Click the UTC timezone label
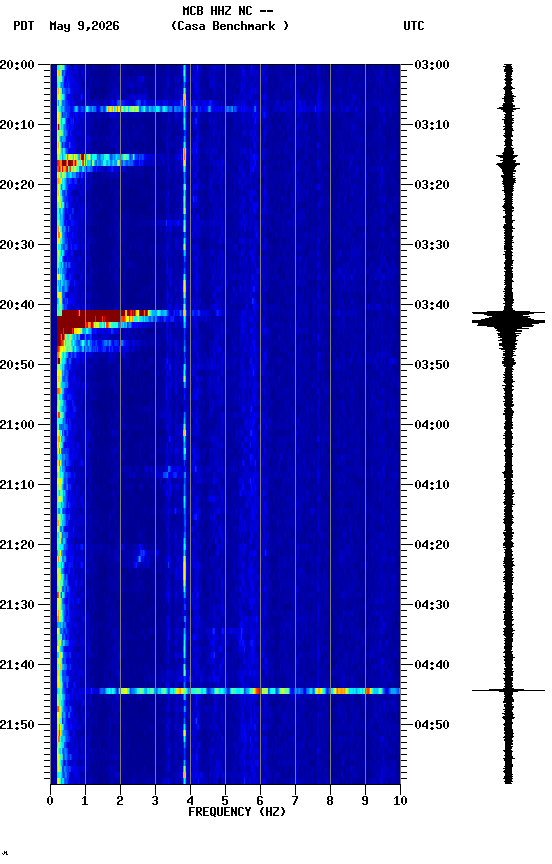The image size is (552, 864). (414, 26)
